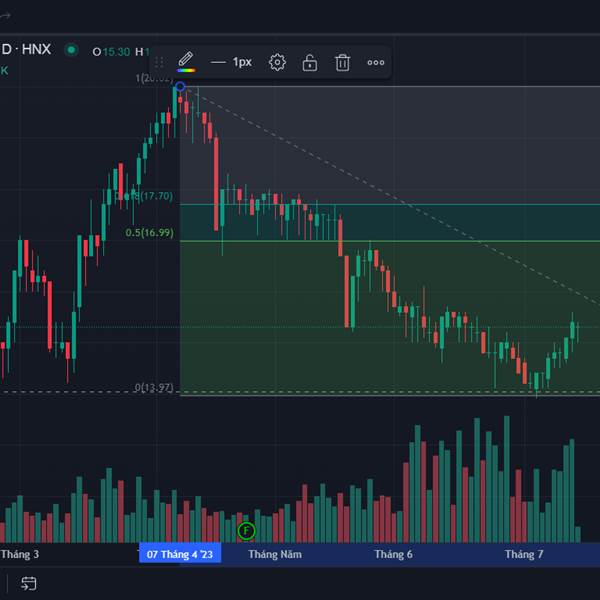Viewport: 600px width, 600px height.
Task: Click the open price value 15.30
Action: point(116,52)
